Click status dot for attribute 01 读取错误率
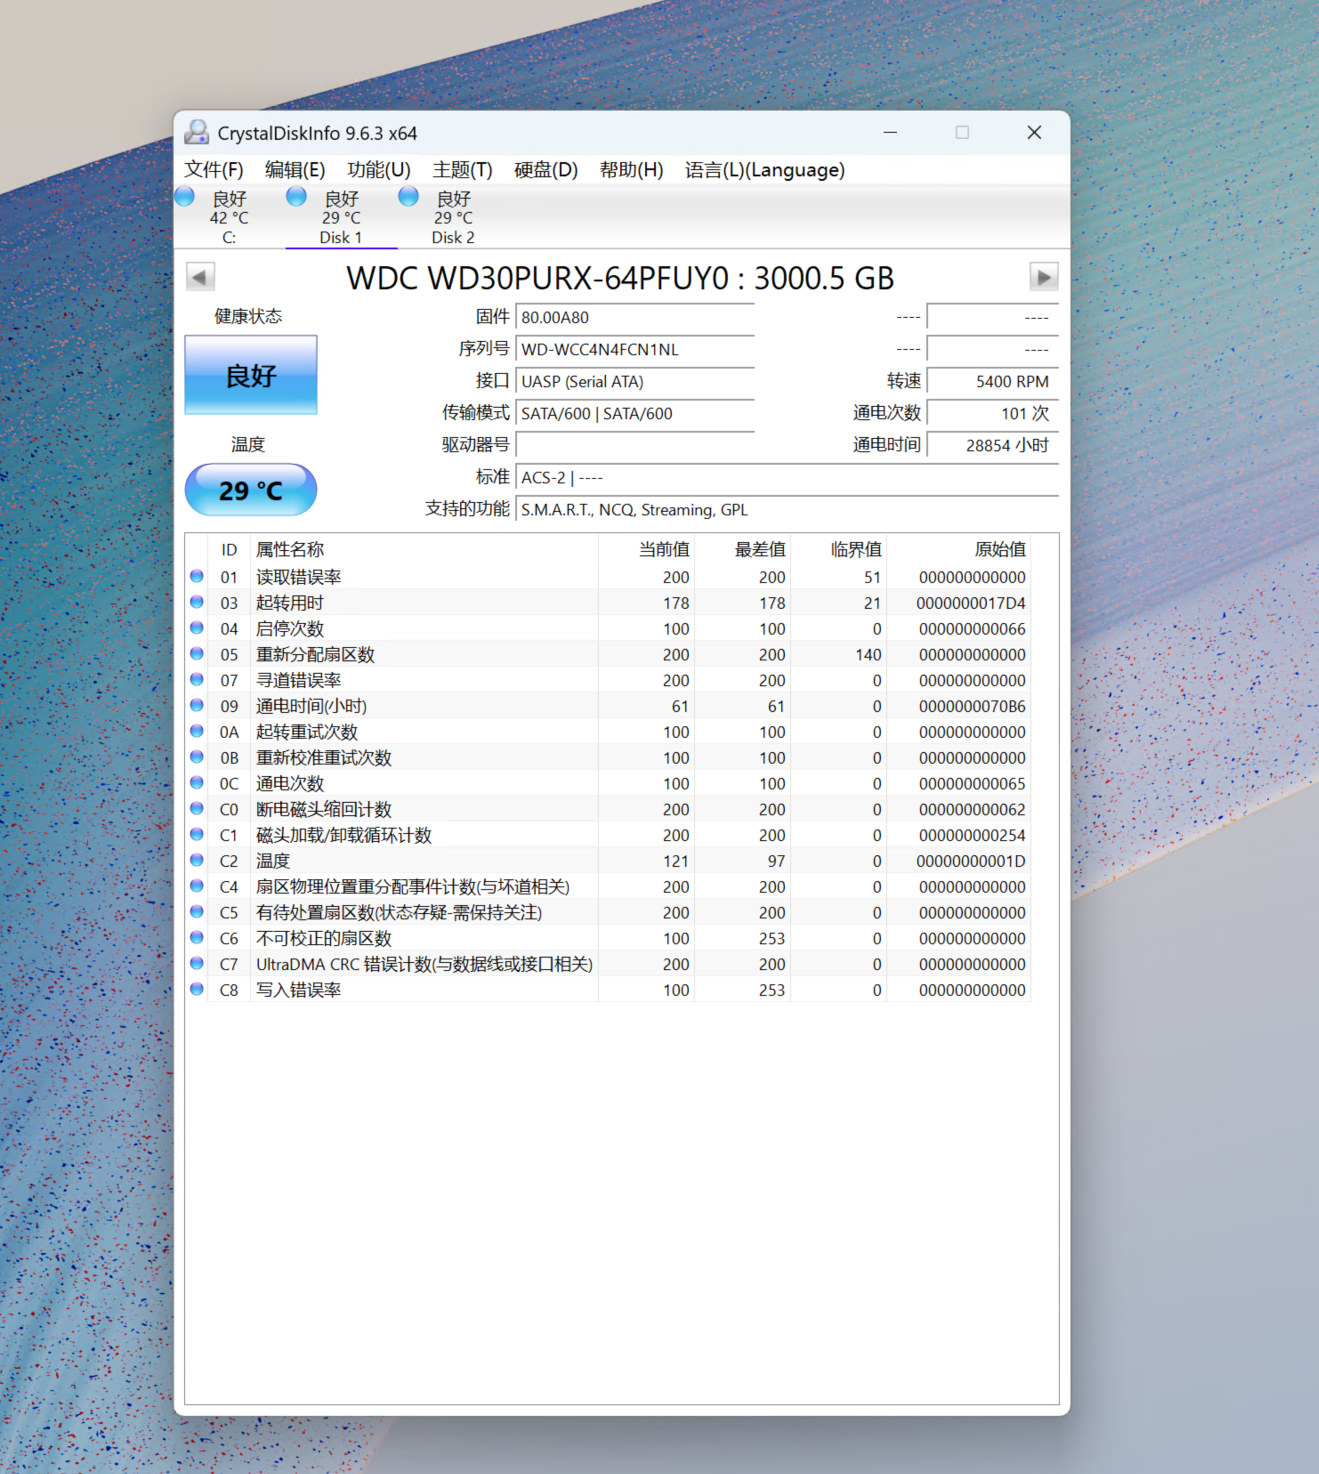1319x1474 pixels. 197,577
